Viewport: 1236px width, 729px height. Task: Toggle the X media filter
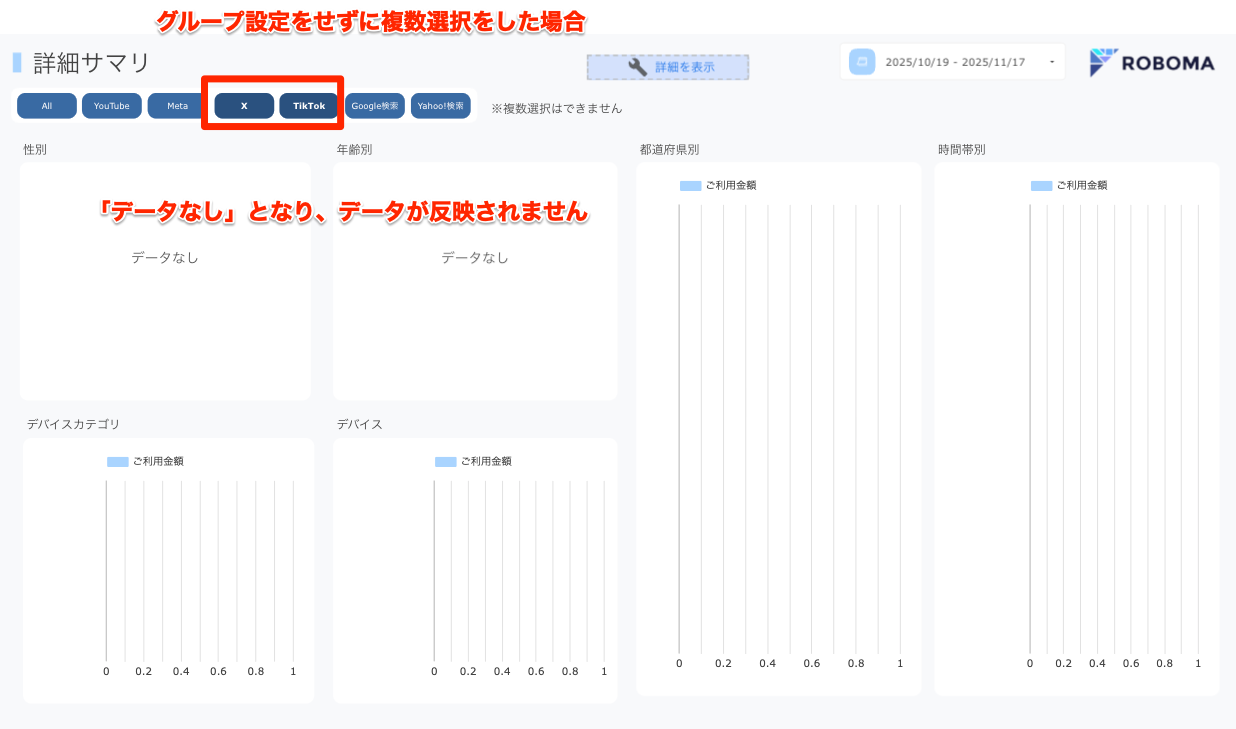click(244, 106)
